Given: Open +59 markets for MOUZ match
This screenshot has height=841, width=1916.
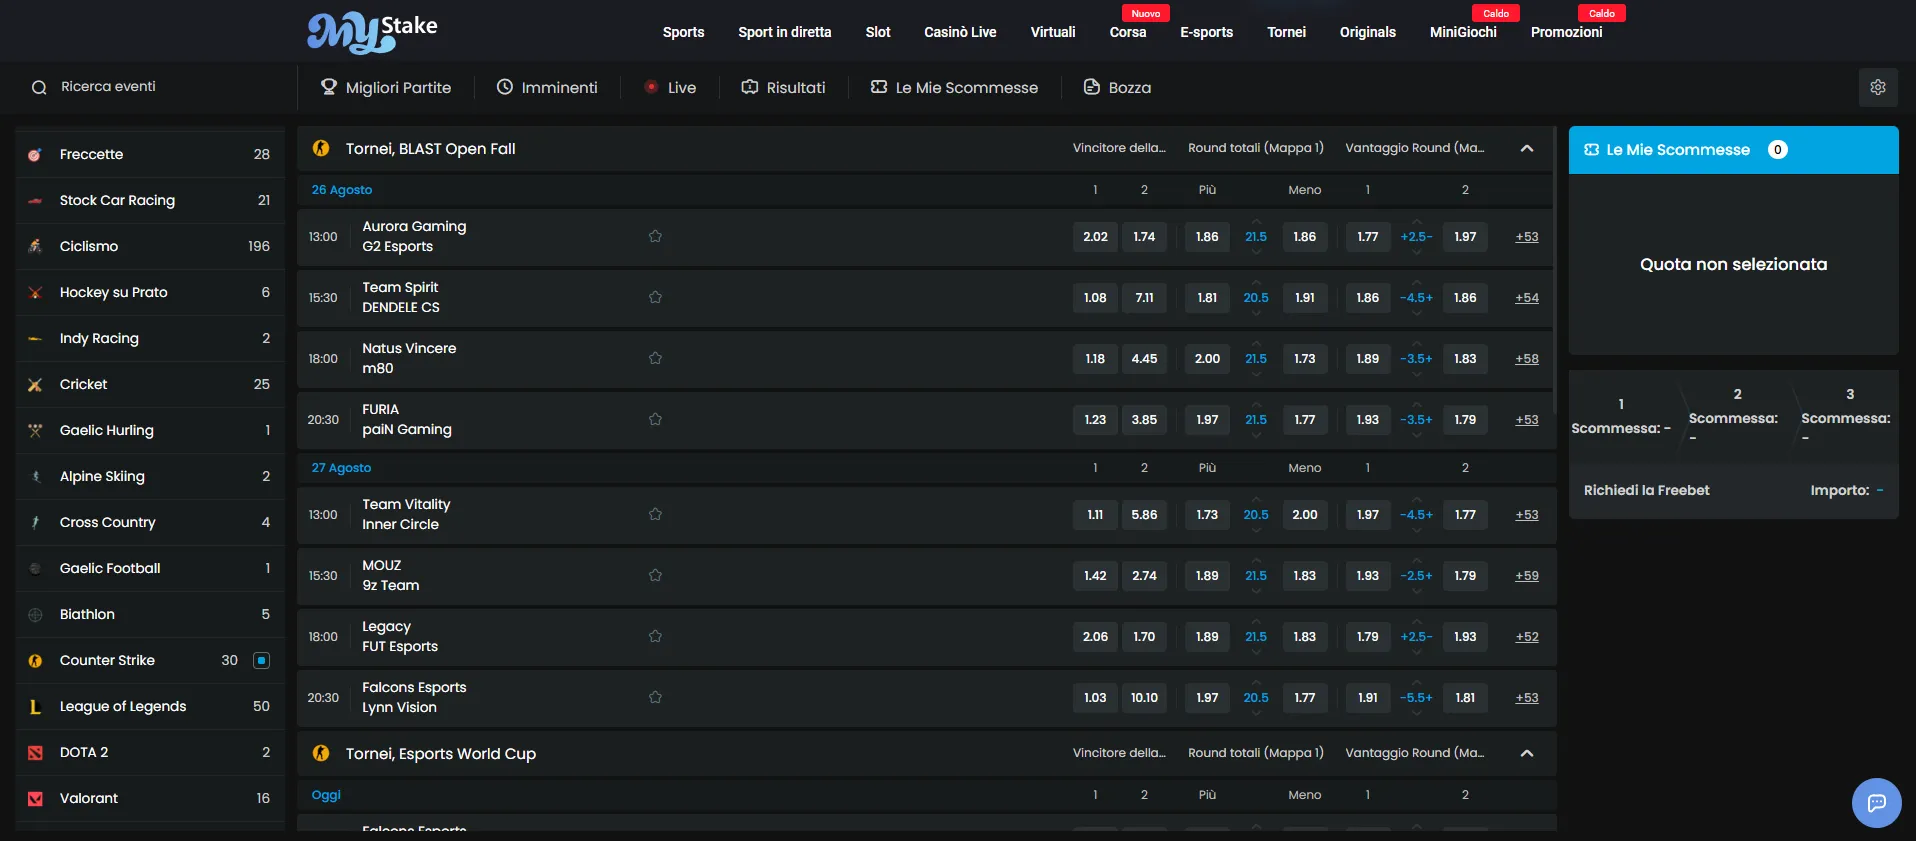Looking at the screenshot, I should click(x=1526, y=576).
